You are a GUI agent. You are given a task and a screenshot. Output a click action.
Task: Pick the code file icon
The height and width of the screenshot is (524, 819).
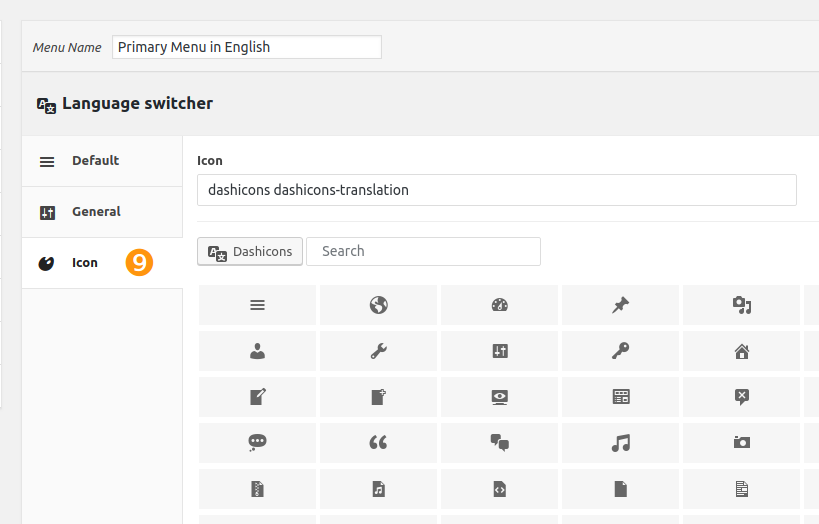tap(499, 489)
